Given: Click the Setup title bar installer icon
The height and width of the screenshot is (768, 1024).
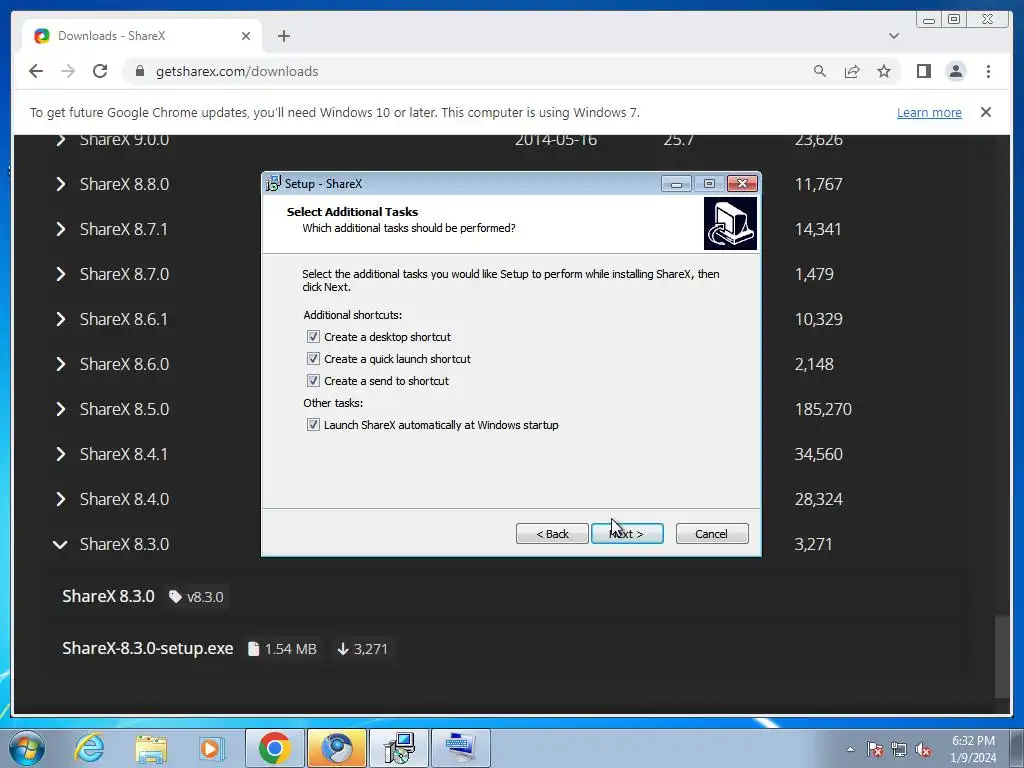Looking at the screenshot, I should tap(274, 184).
